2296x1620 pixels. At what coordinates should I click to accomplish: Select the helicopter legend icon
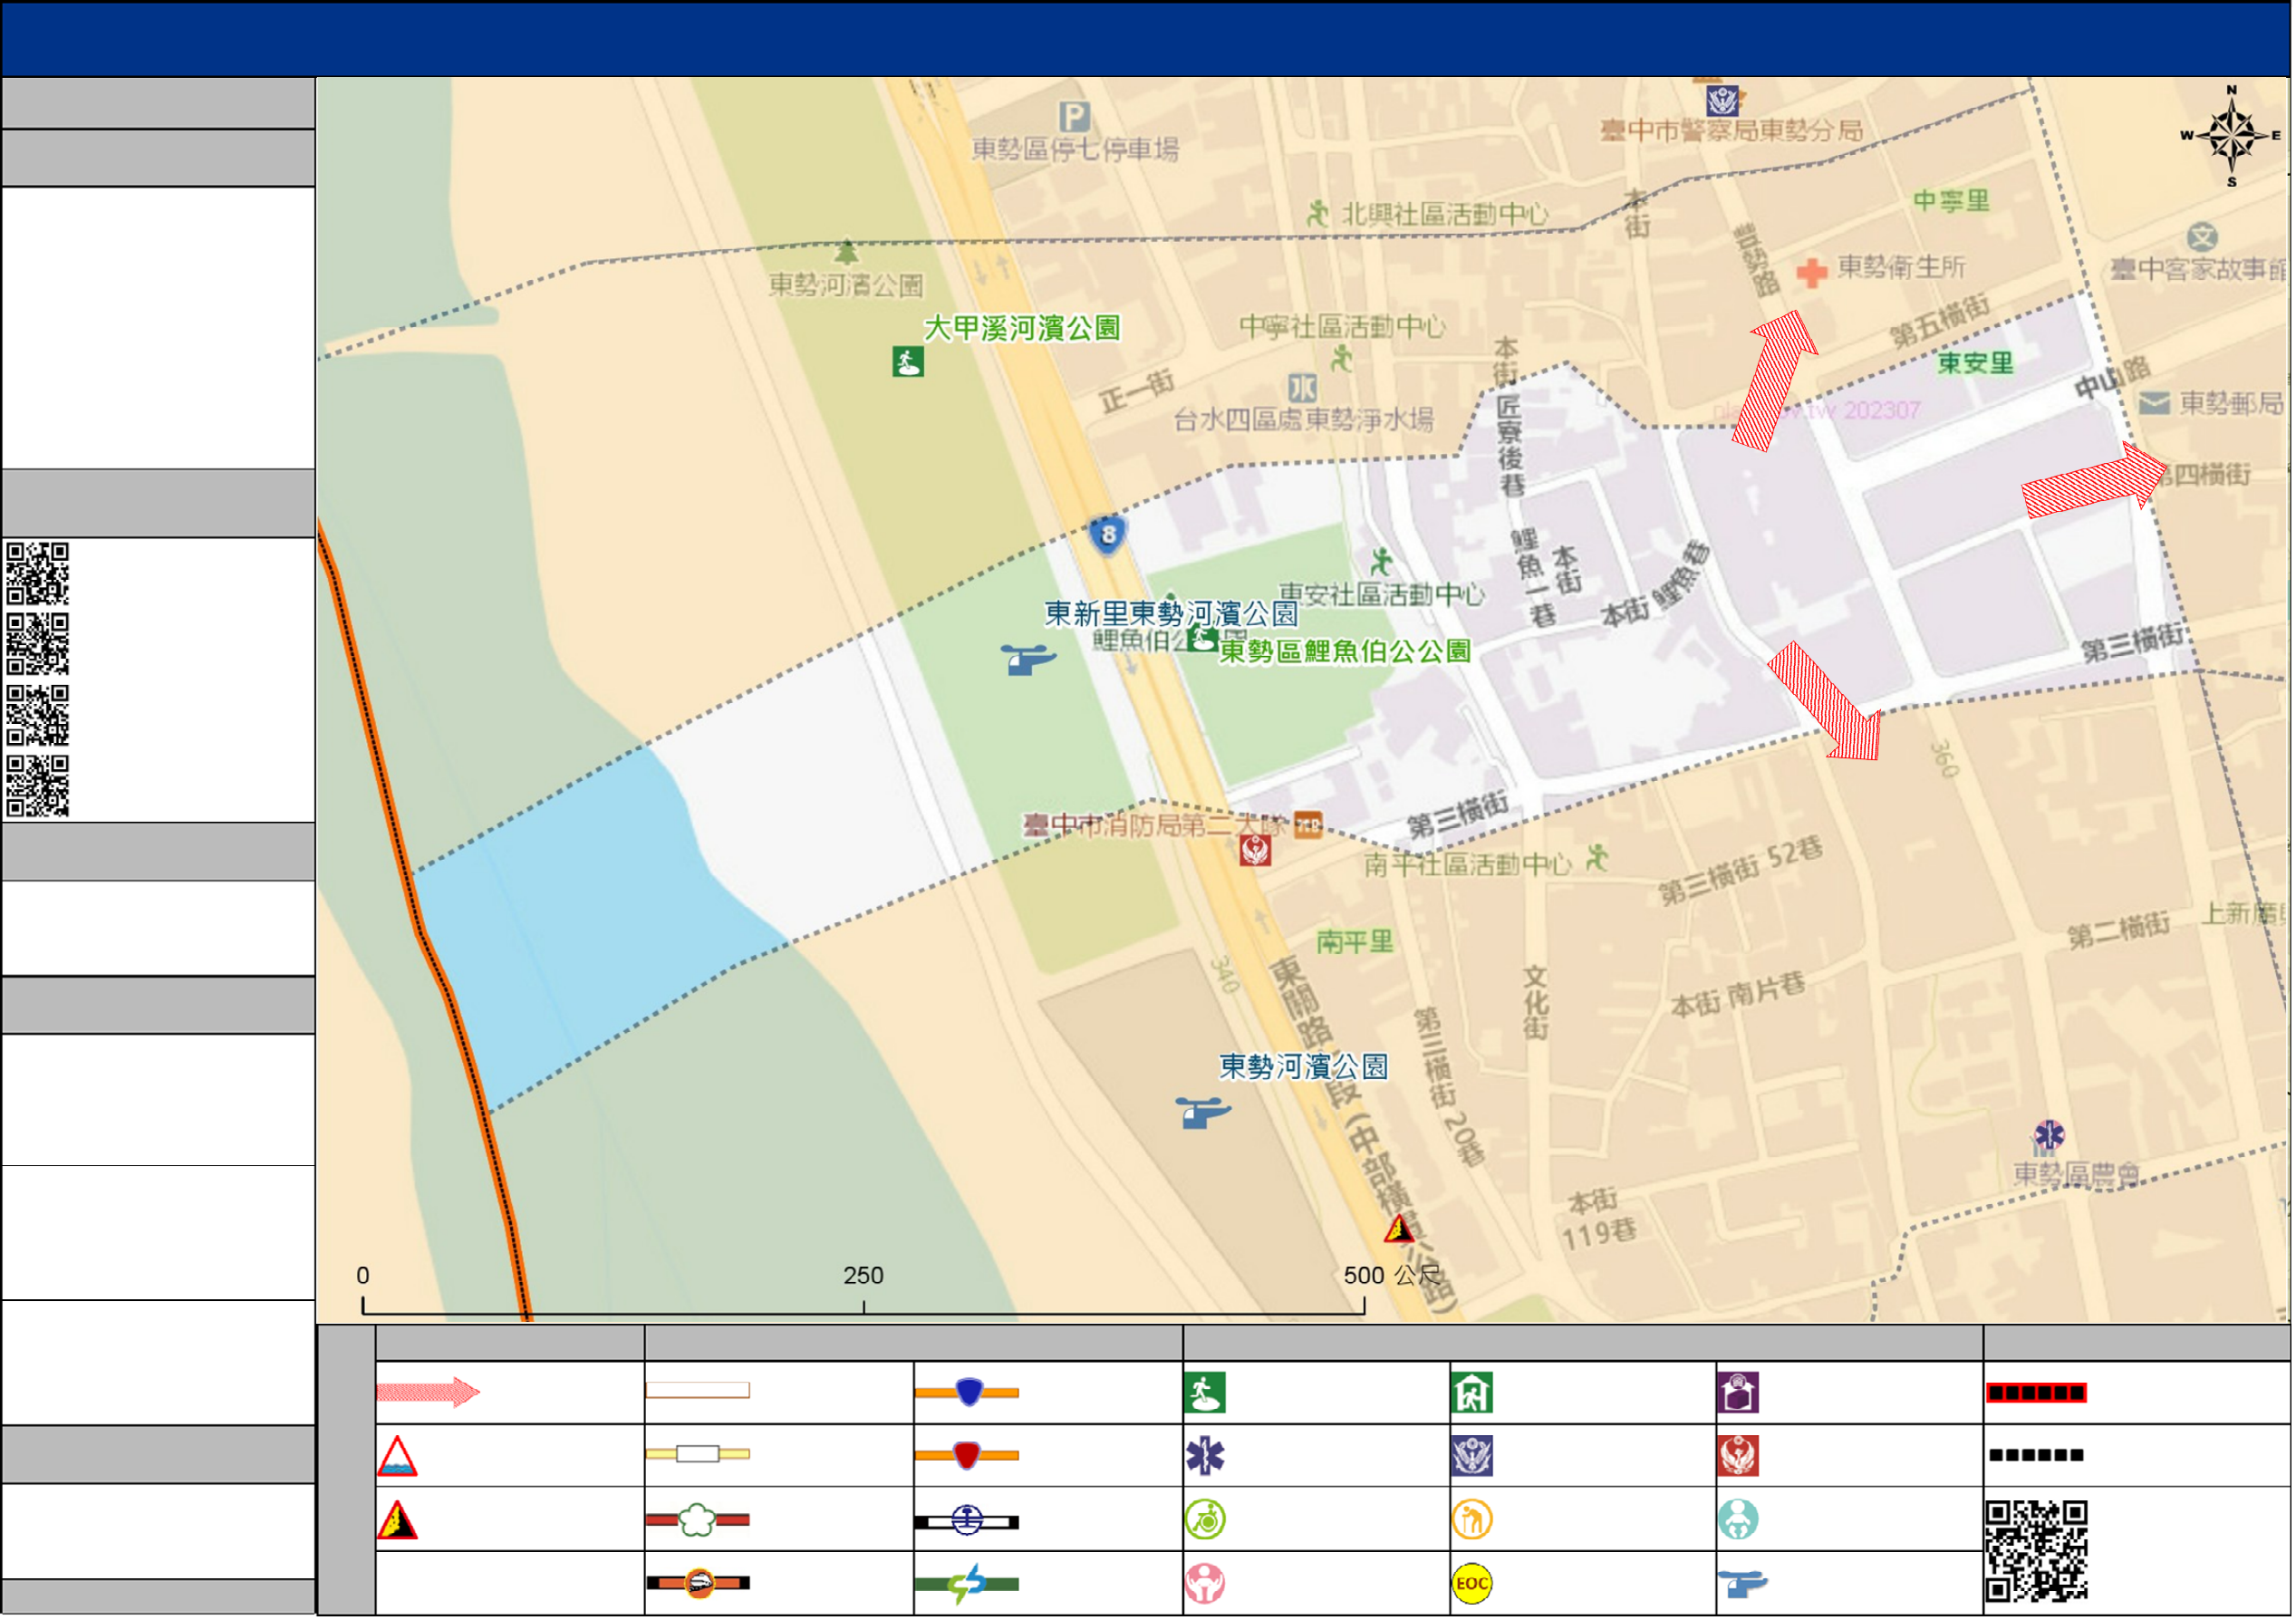1744,1586
